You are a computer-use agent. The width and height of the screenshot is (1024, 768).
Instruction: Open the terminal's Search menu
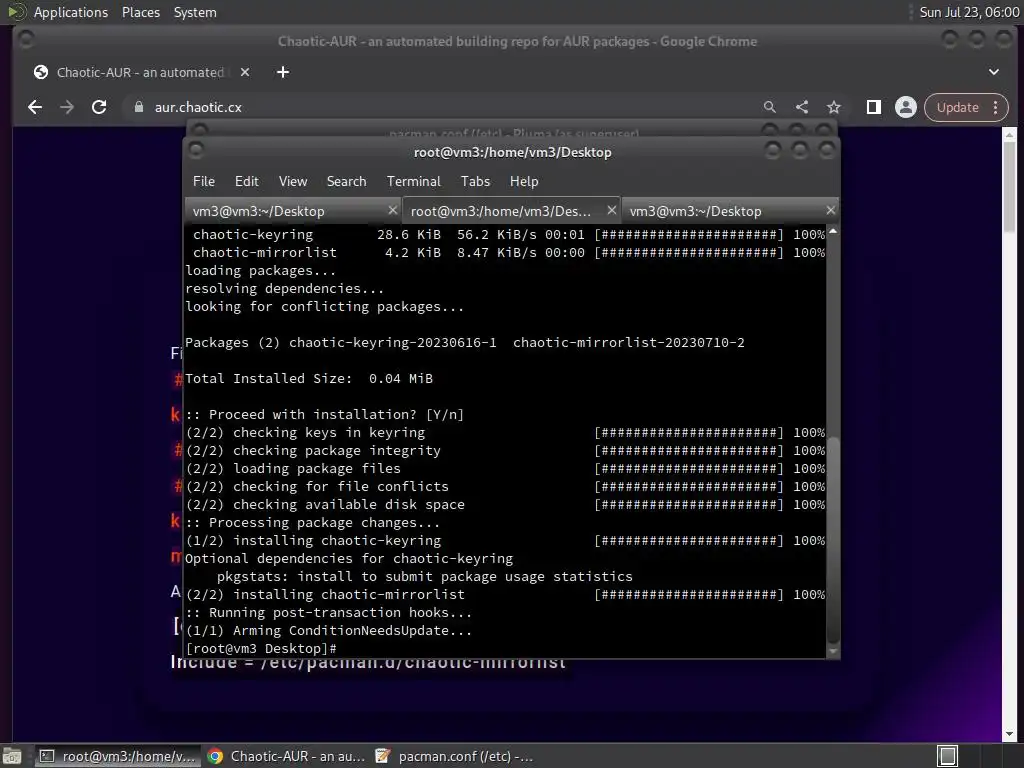click(346, 181)
